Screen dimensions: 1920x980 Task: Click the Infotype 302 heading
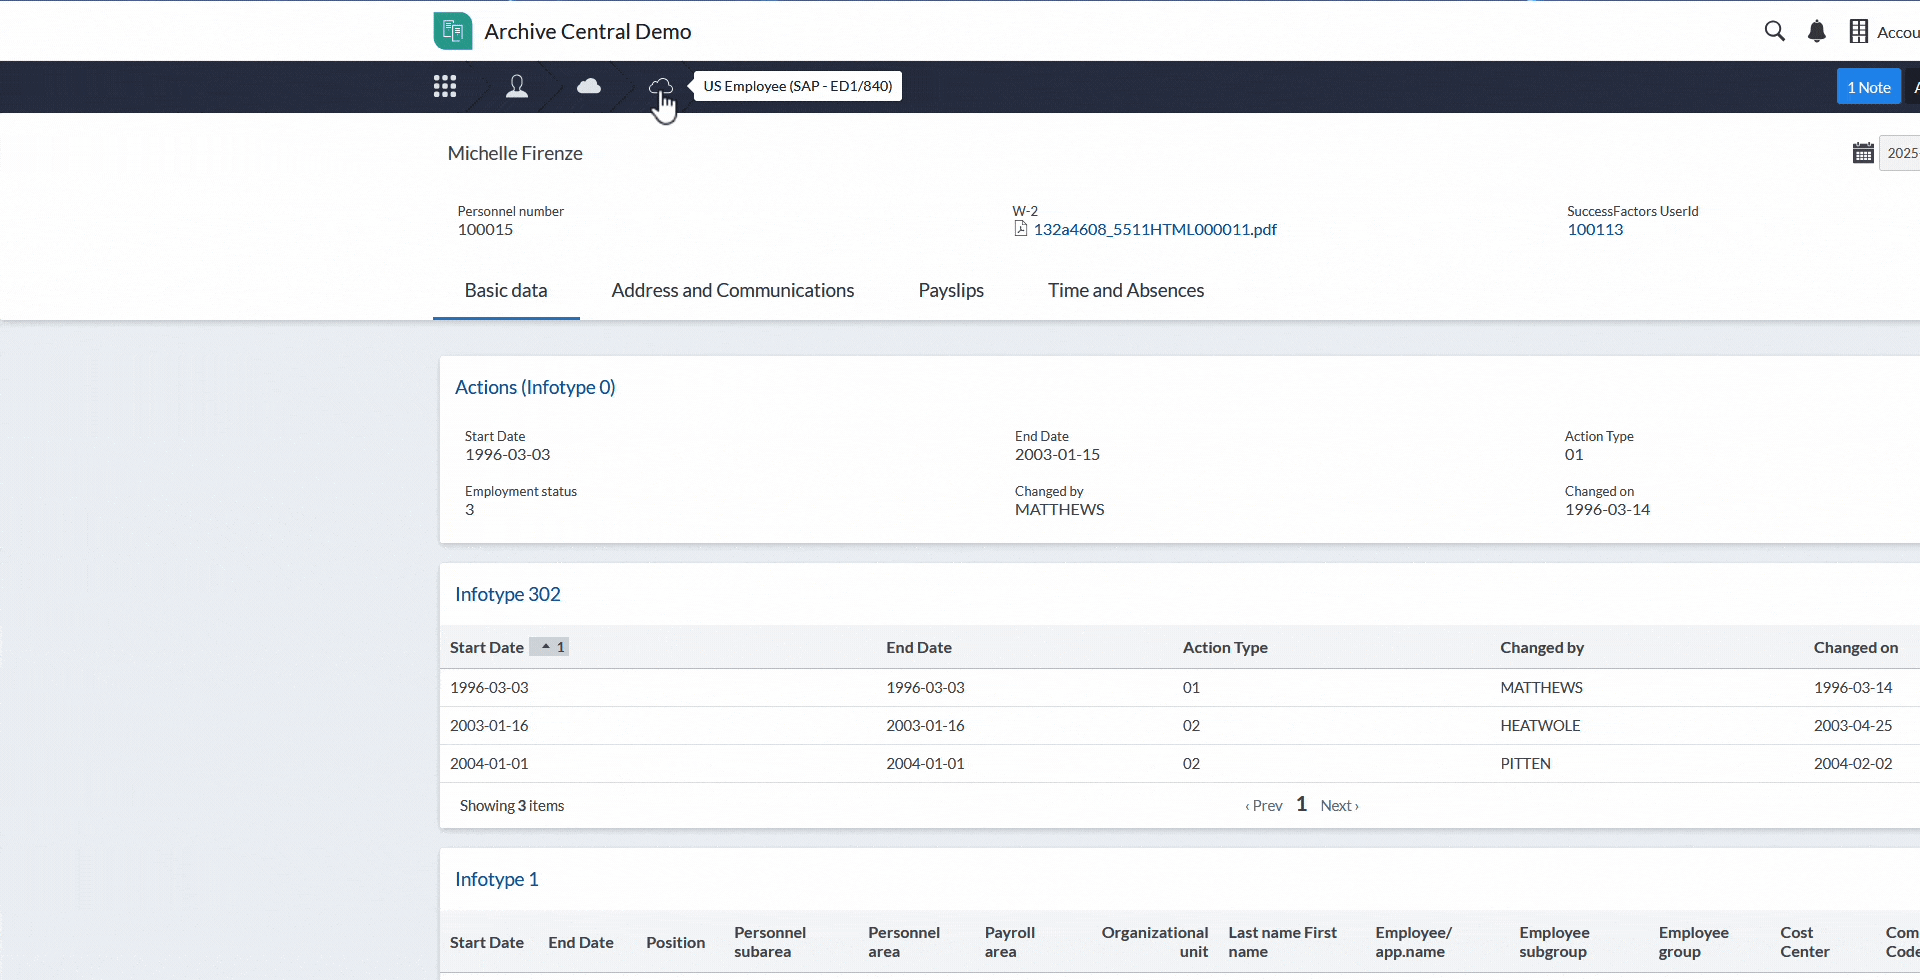(x=508, y=594)
